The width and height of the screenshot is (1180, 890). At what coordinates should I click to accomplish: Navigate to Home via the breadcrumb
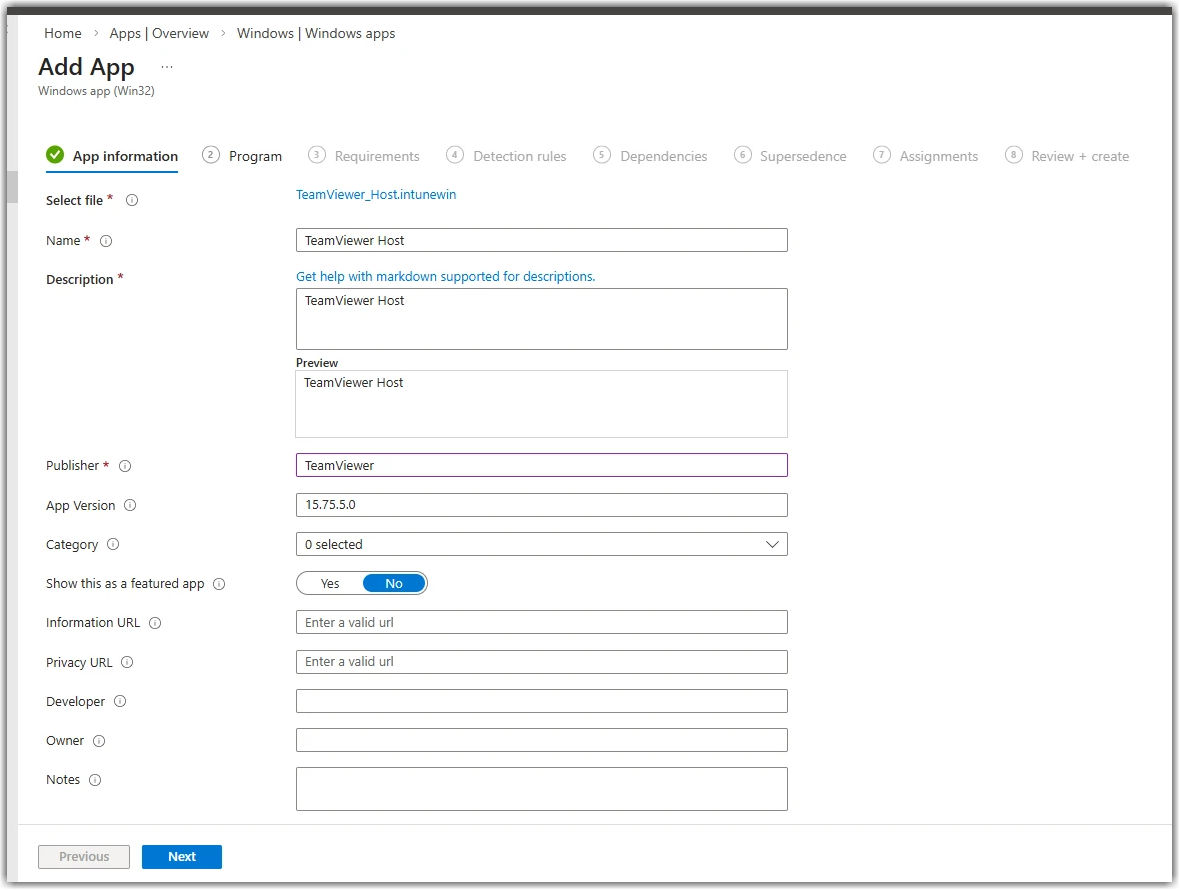pyautogui.click(x=62, y=33)
